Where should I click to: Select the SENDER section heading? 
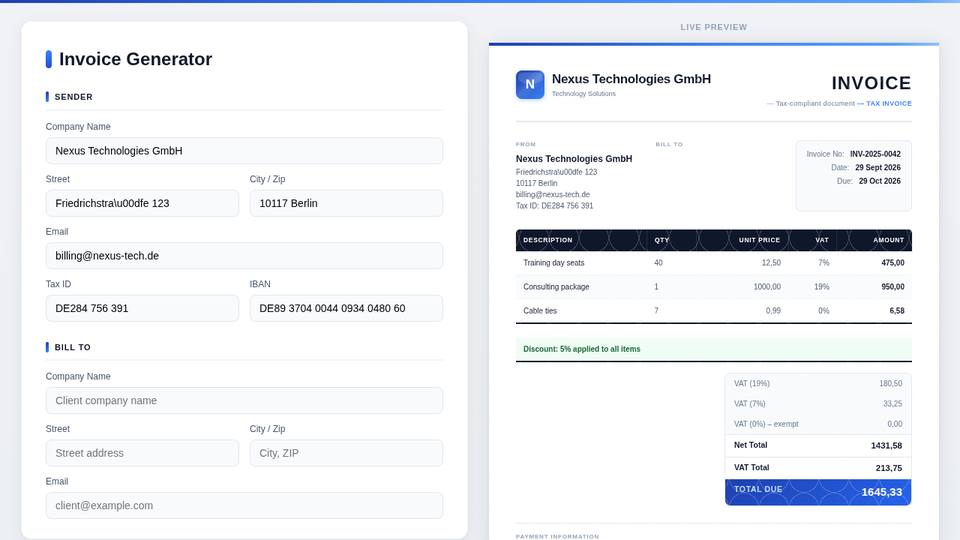[73, 97]
